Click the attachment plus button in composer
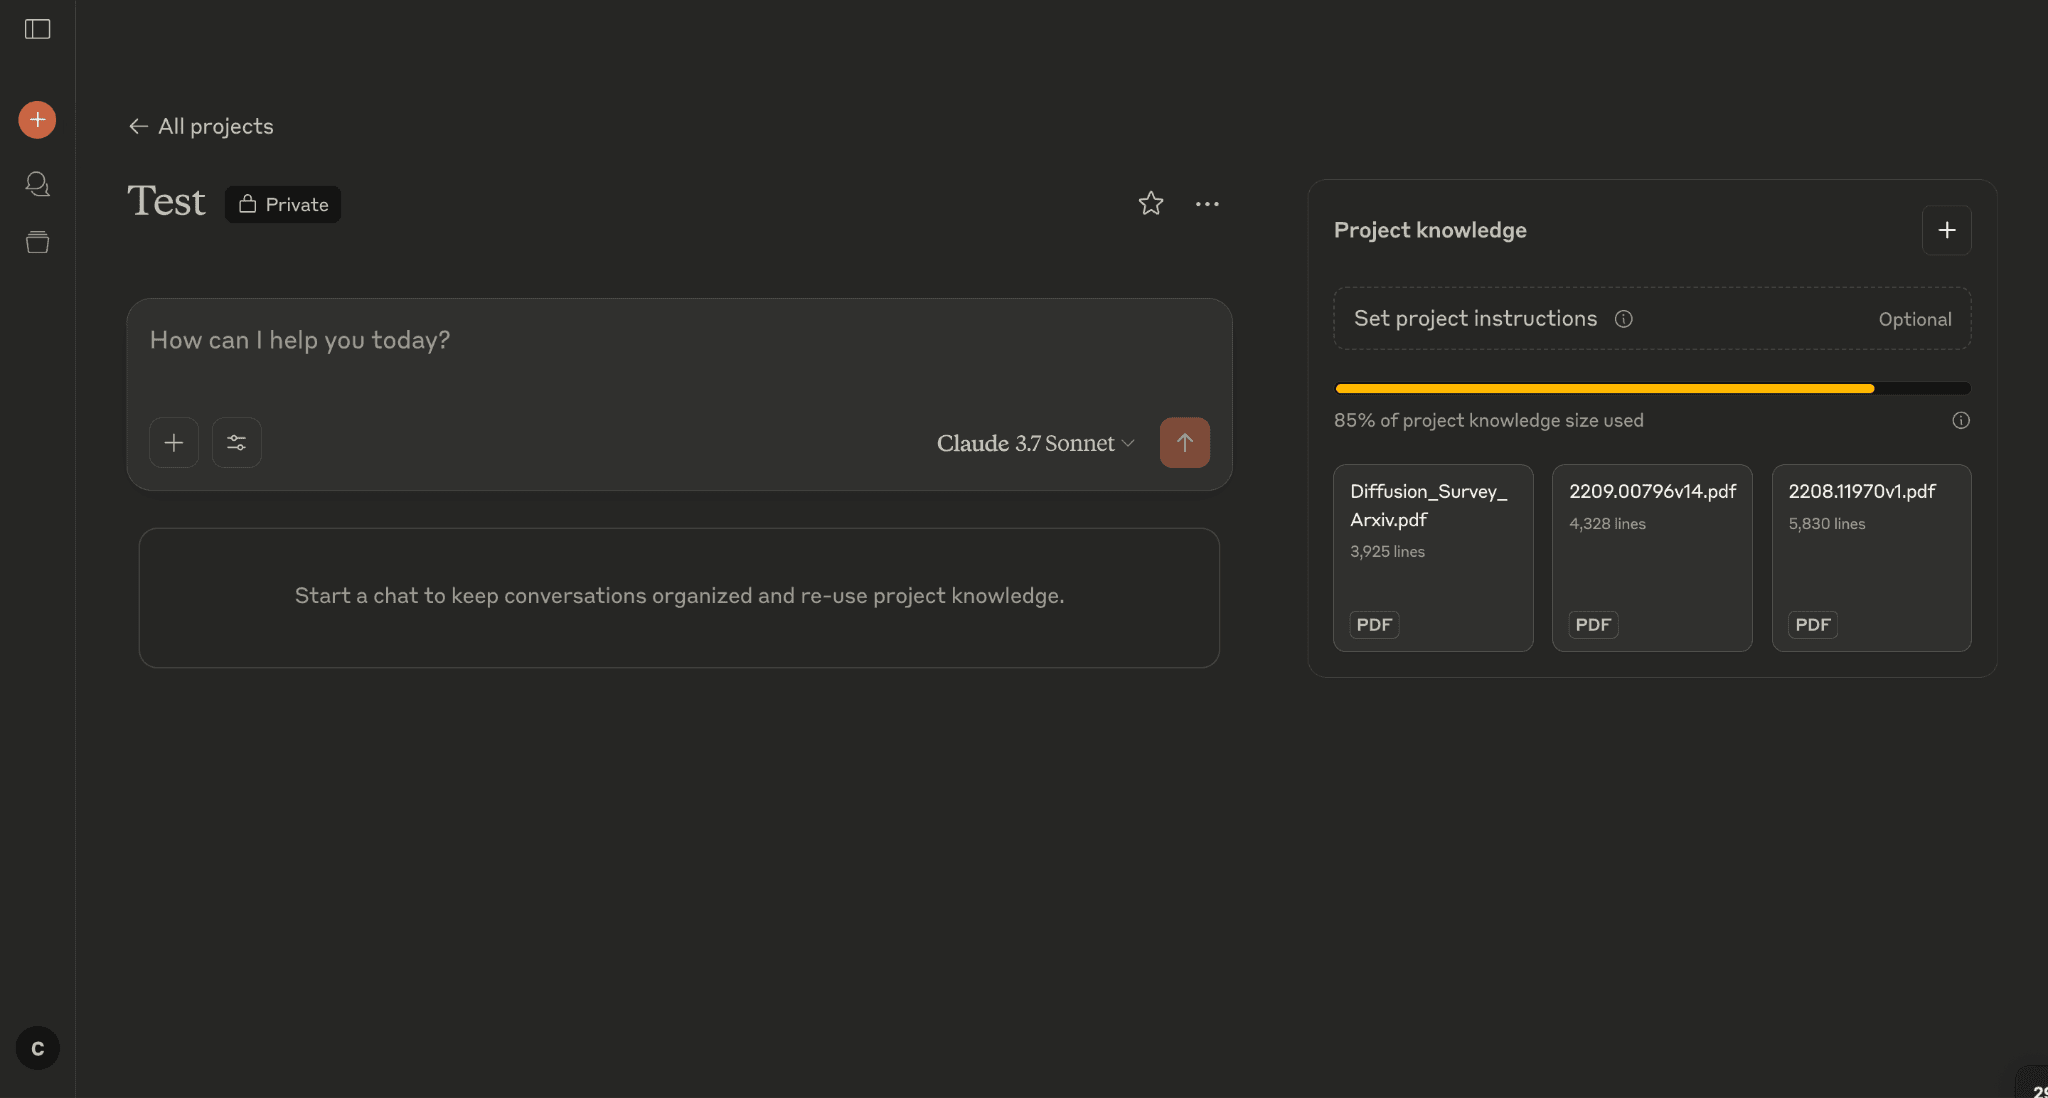Image resolution: width=2048 pixels, height=1098 pixels. [x=174, y=443]
